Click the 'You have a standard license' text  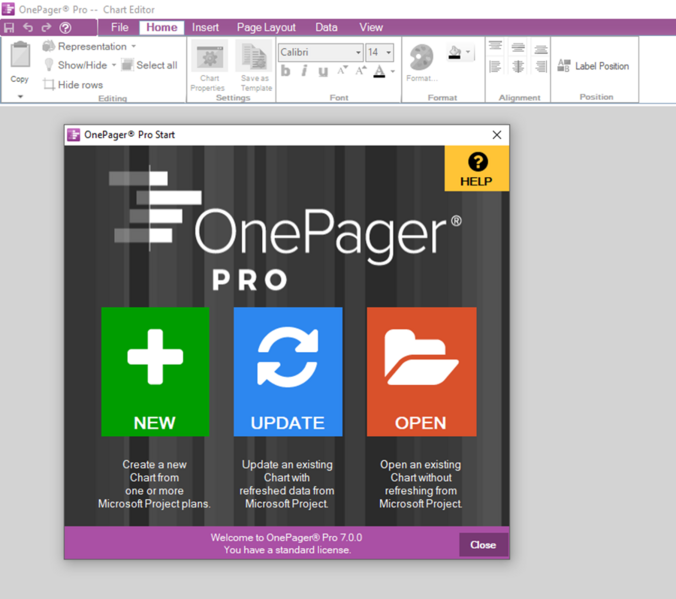[287, 550]
